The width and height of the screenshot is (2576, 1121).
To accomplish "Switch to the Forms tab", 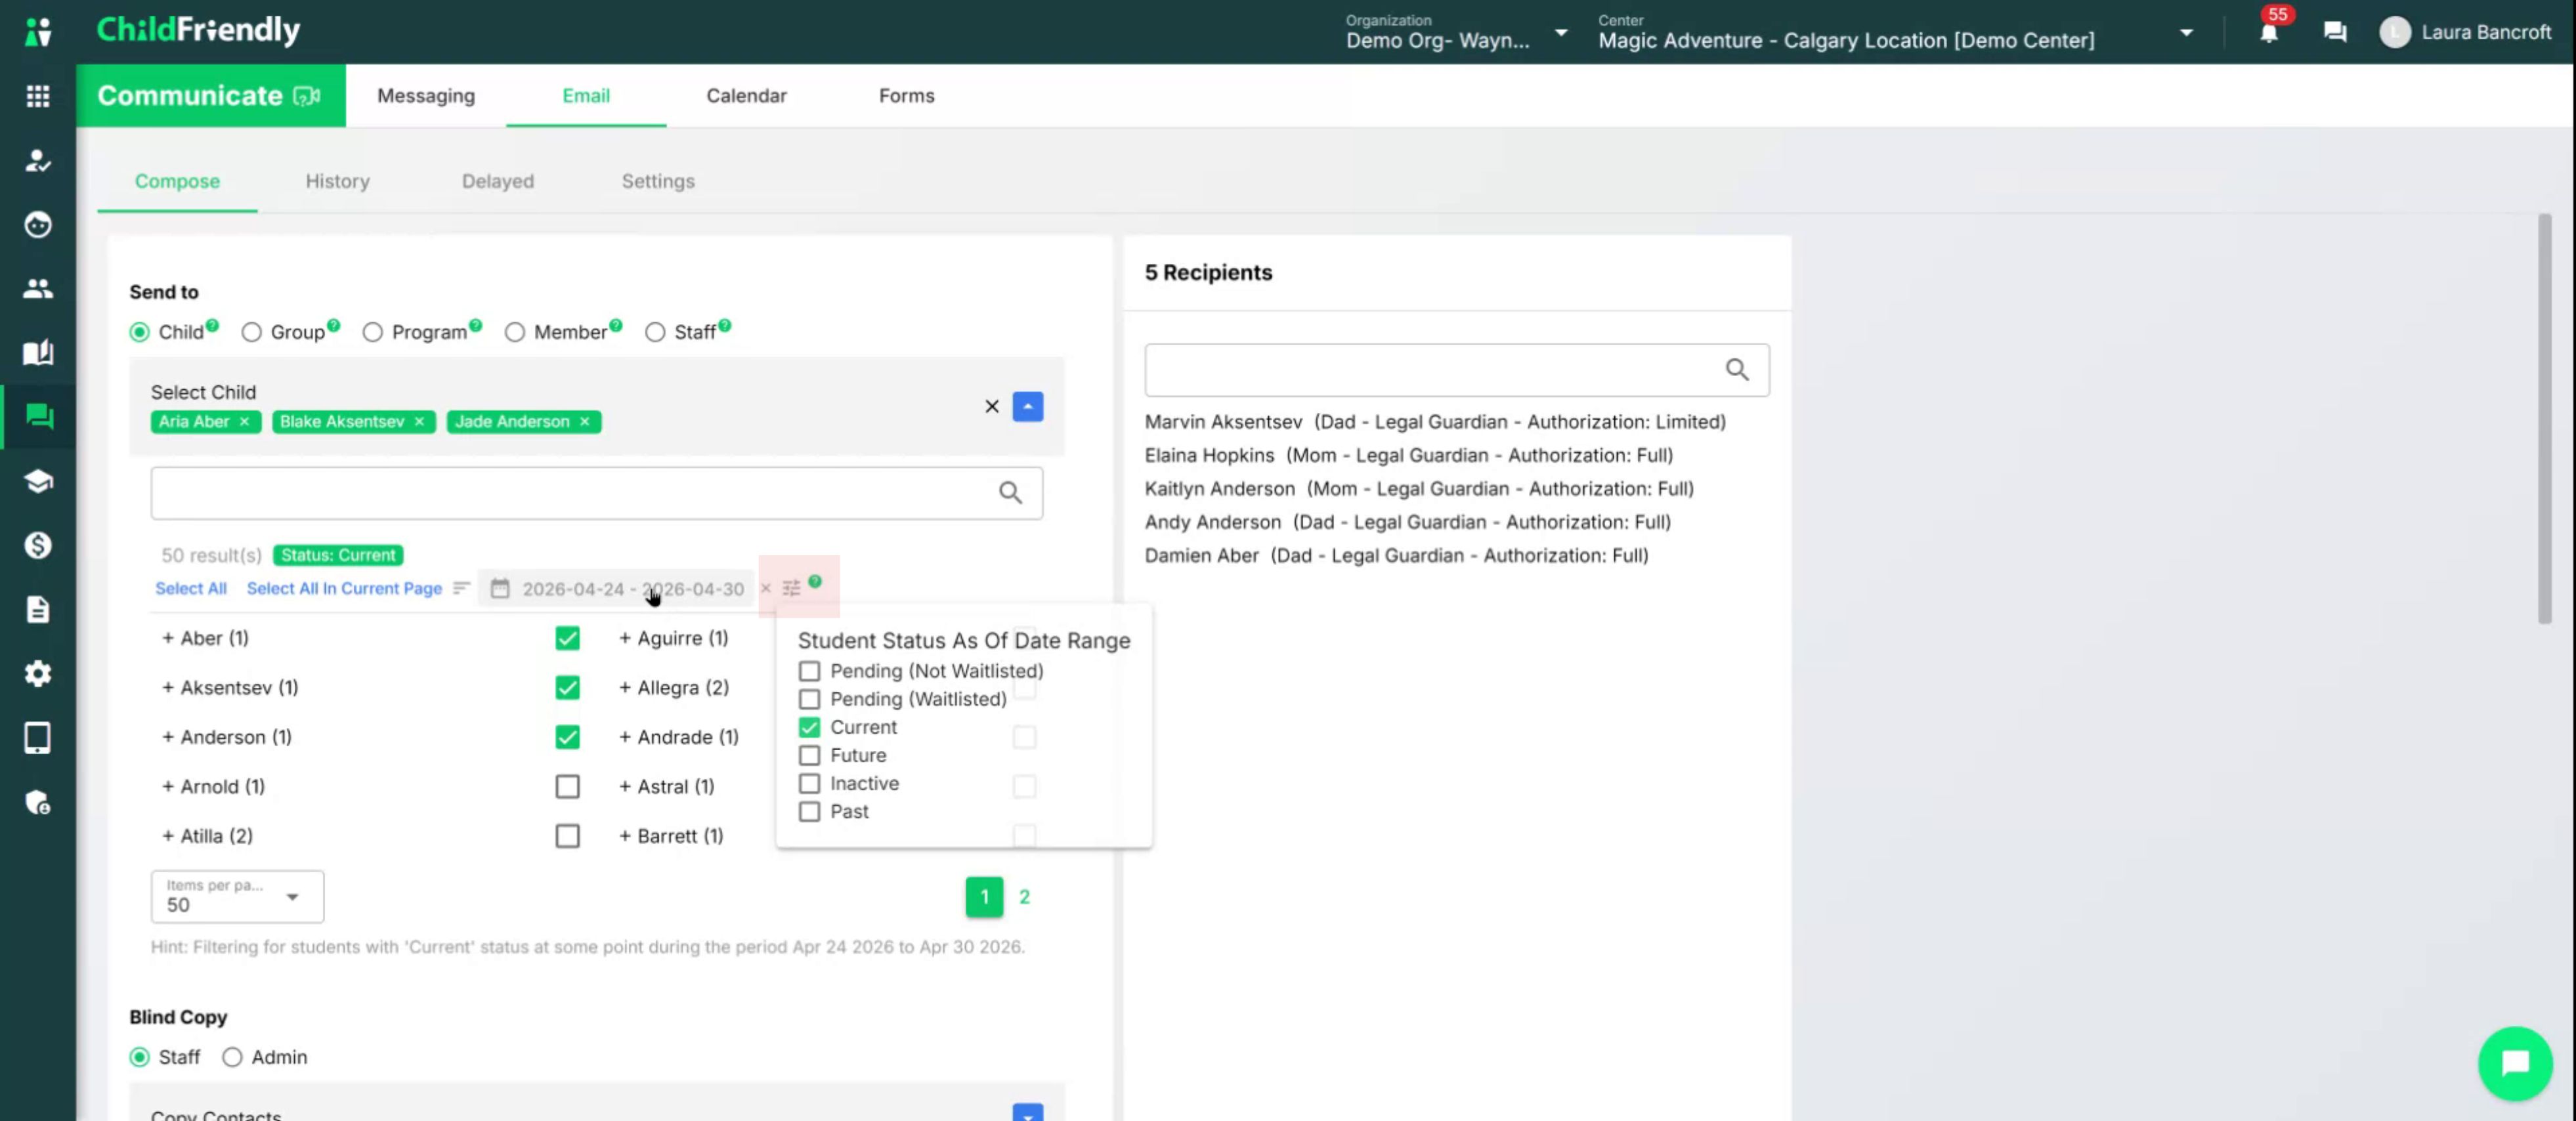I will [906, 96].
